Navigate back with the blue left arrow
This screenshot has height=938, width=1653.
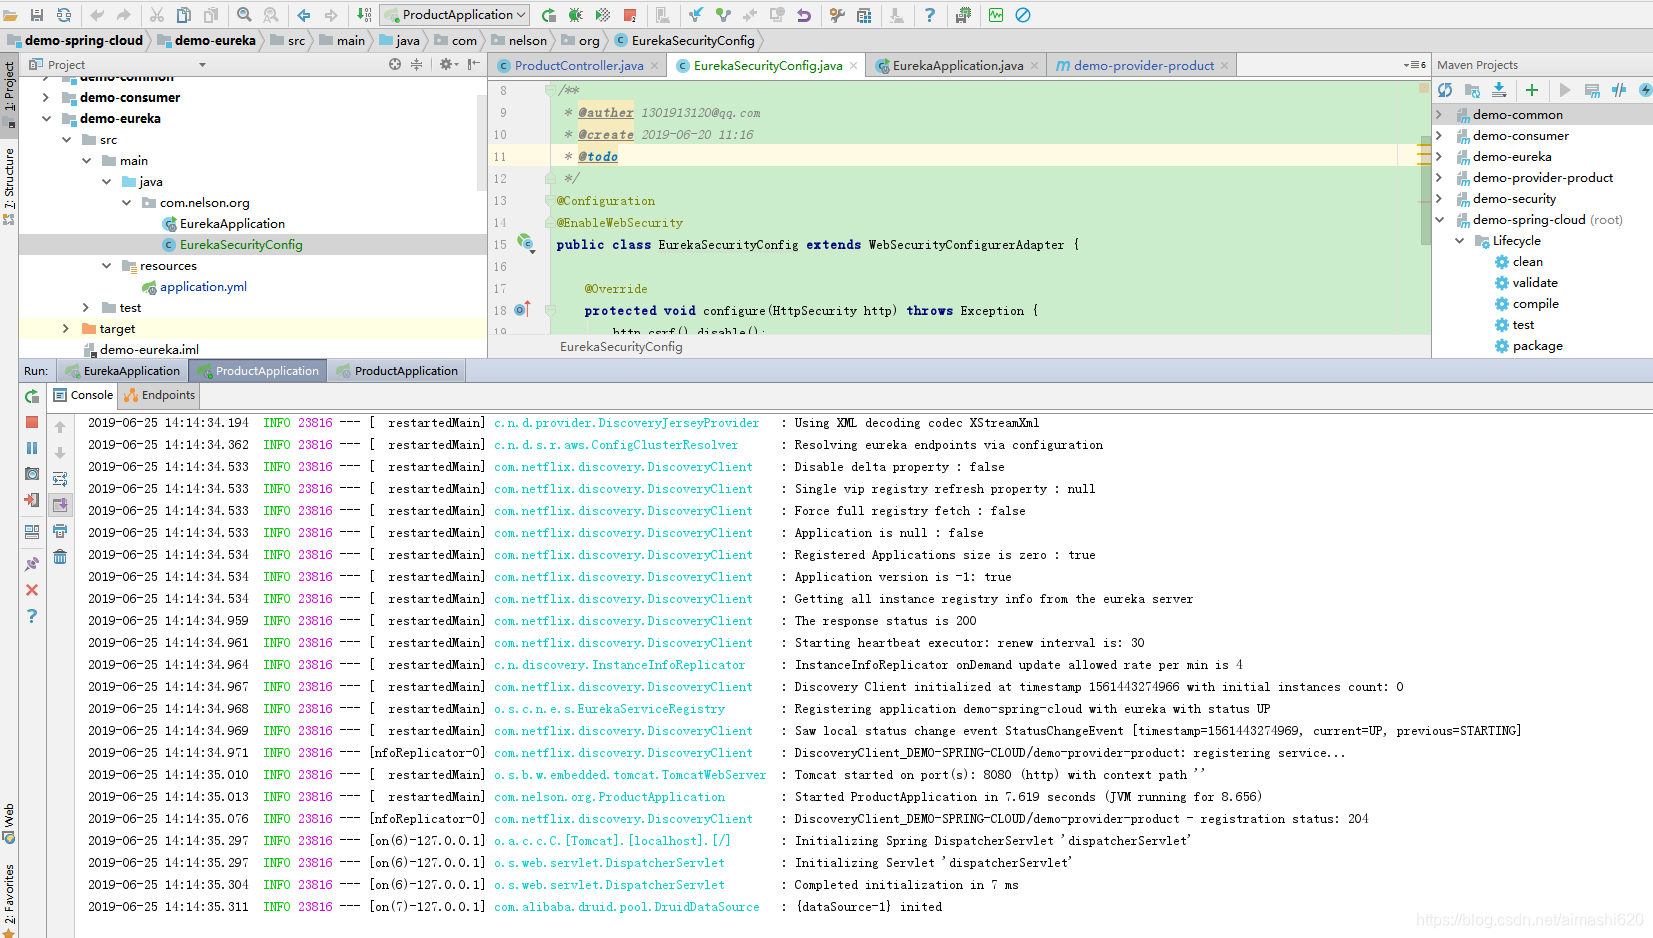304,15
